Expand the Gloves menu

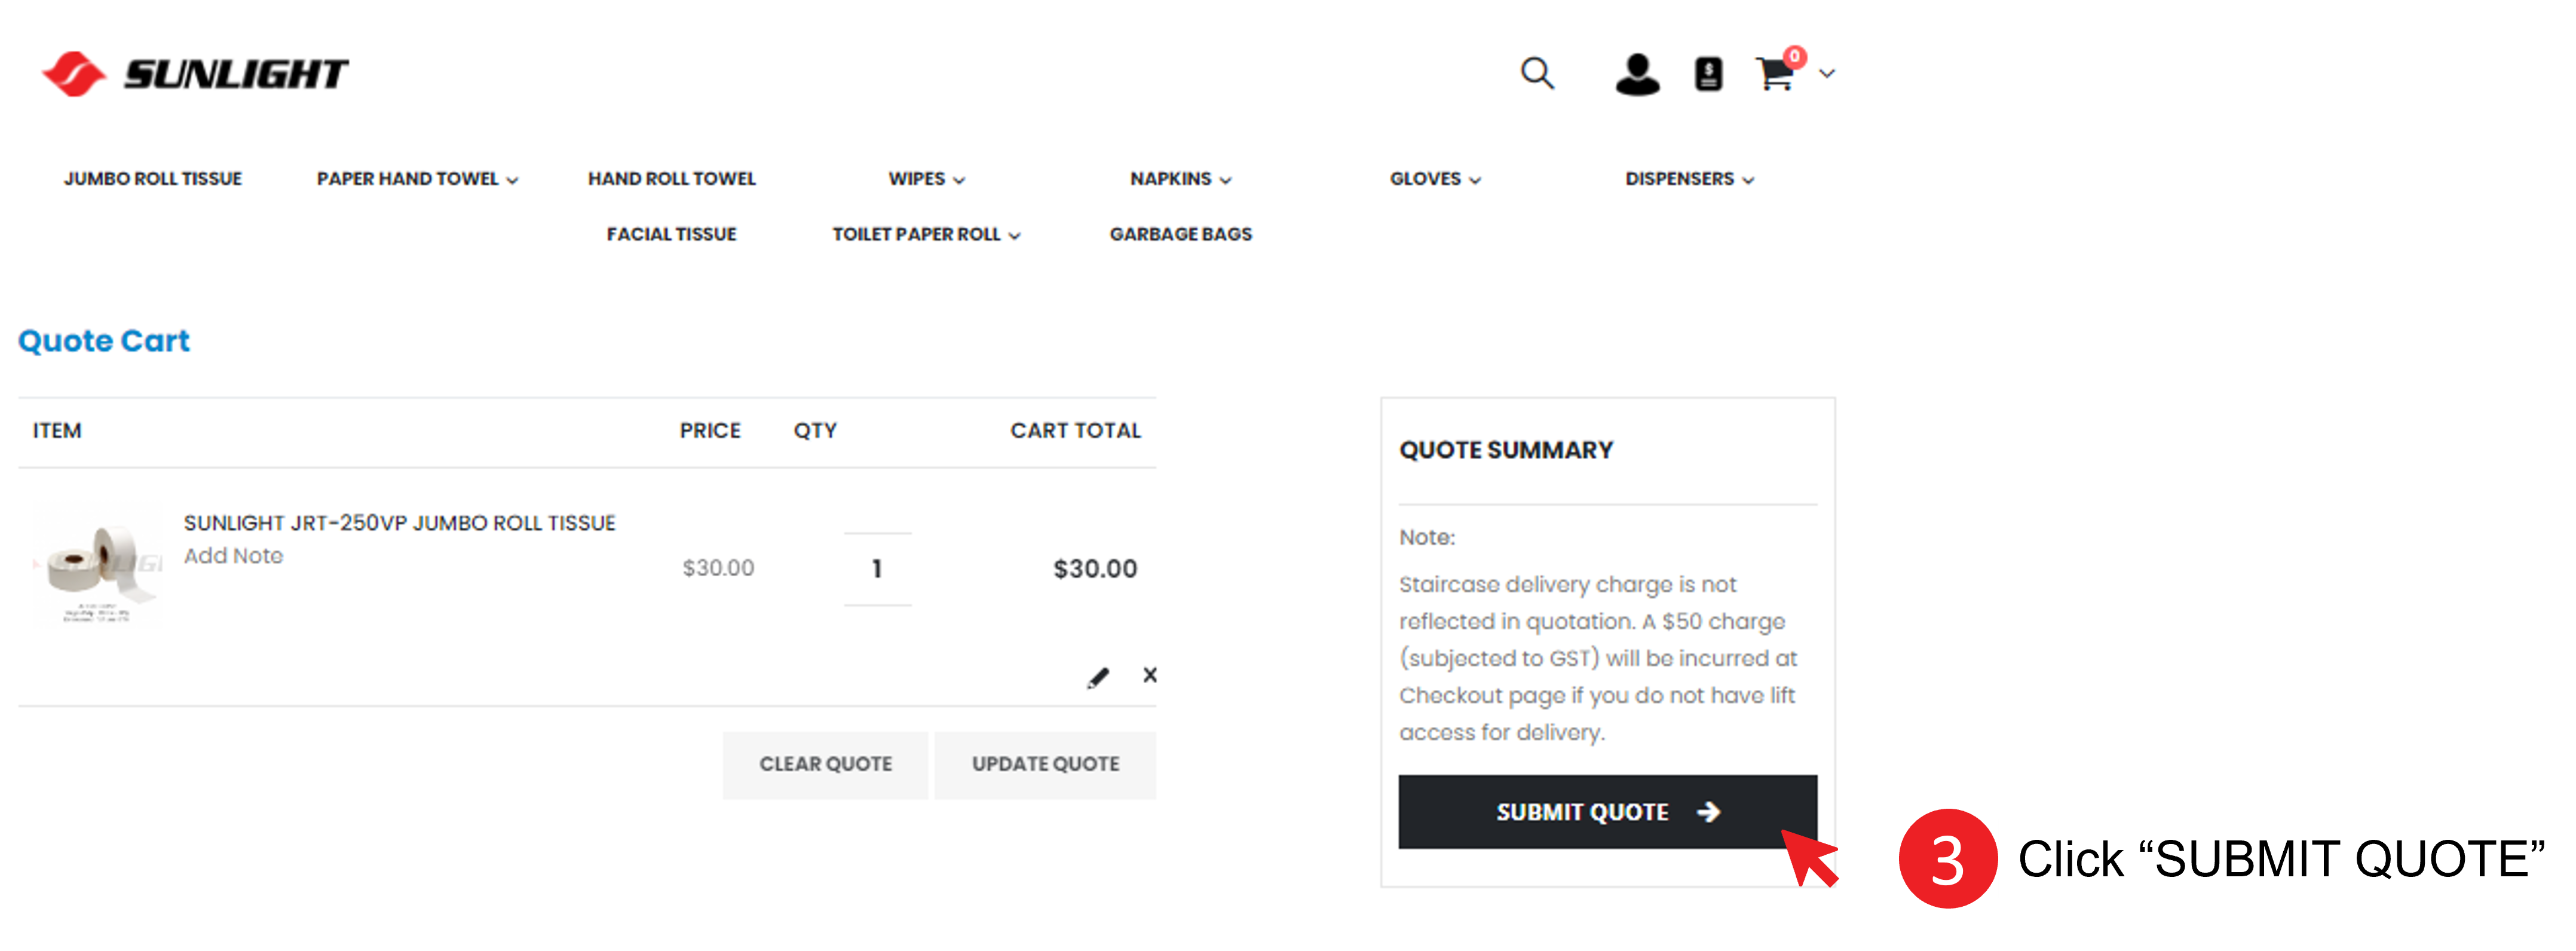point(1435,179)
